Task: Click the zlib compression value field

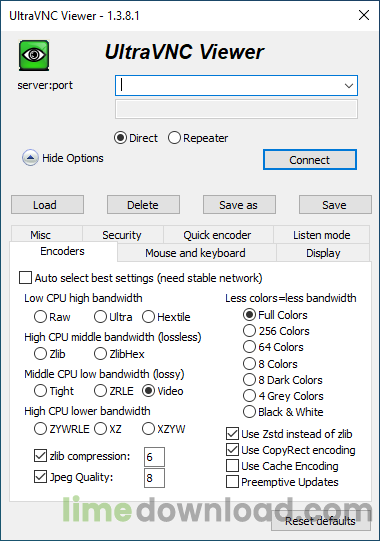Action: (154, 457)
